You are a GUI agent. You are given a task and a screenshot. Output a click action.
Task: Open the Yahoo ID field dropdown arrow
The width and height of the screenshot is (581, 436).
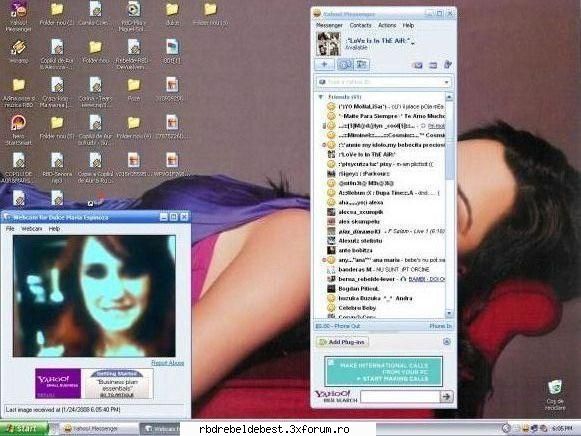pyautogui.click(x=446, y=82)
